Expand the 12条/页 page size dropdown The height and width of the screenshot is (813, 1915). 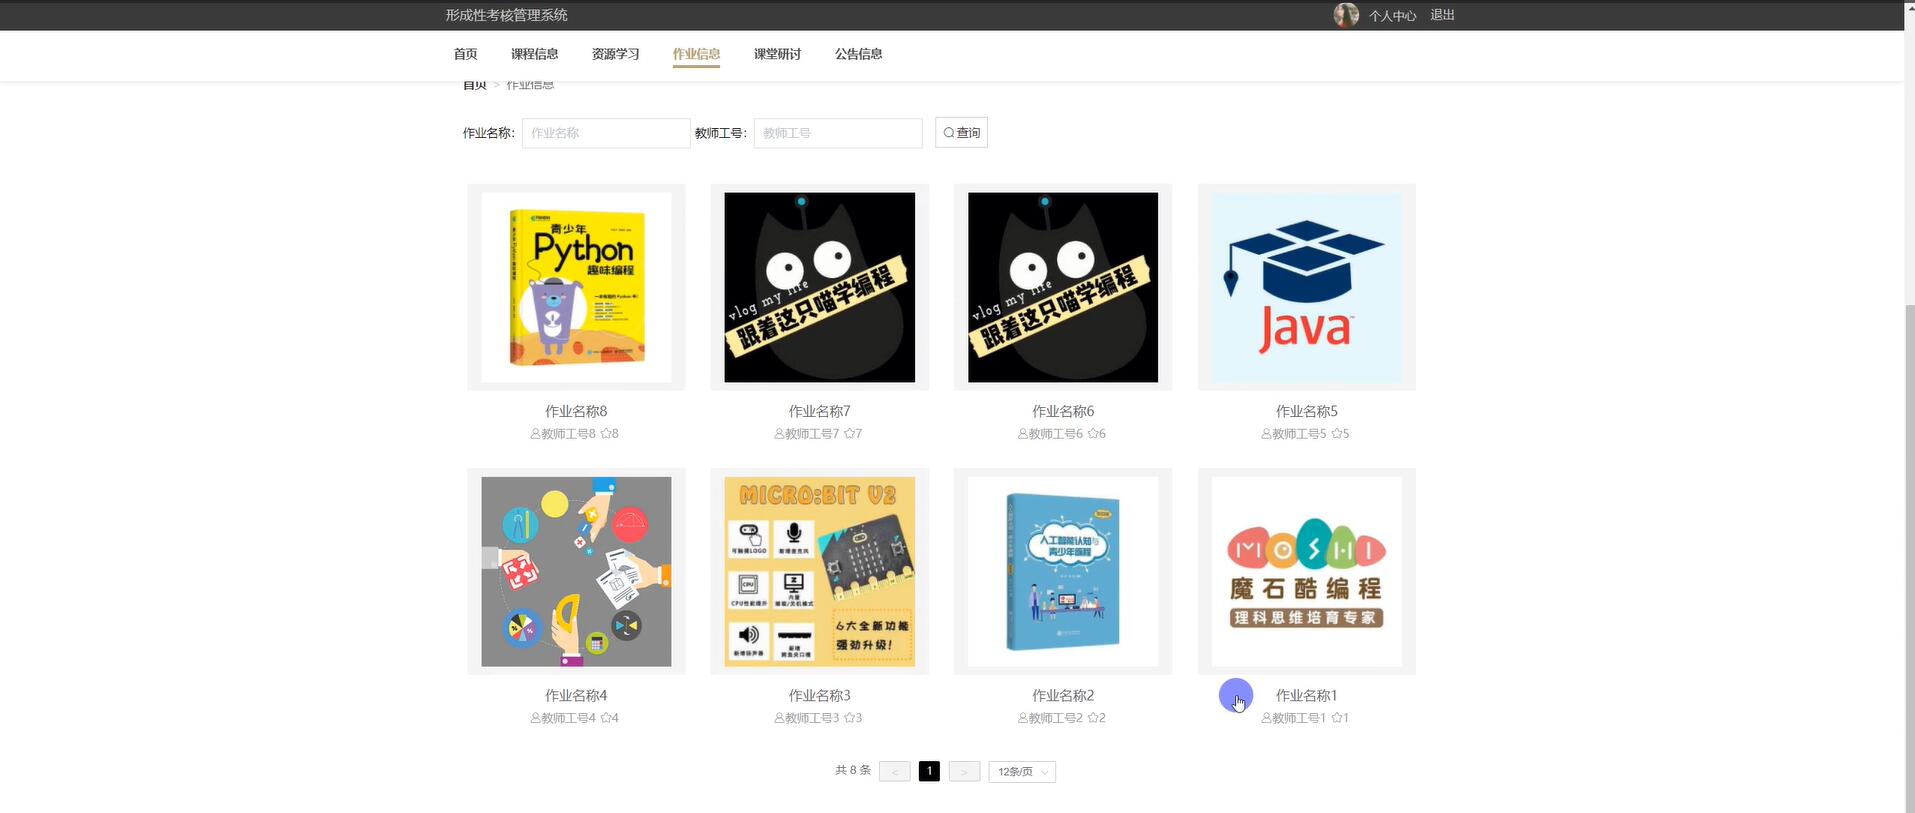click(1022, 771)
